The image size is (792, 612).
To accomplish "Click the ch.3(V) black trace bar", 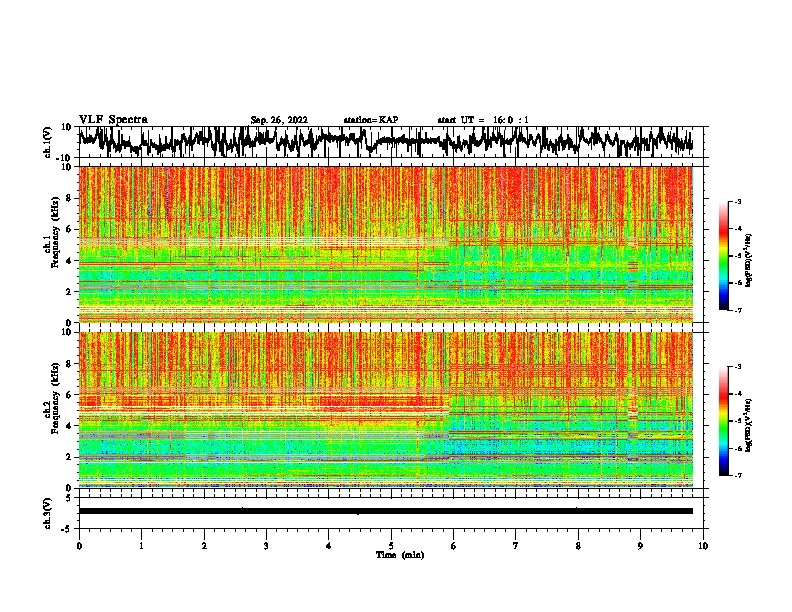I will click(x=386, y=511).
